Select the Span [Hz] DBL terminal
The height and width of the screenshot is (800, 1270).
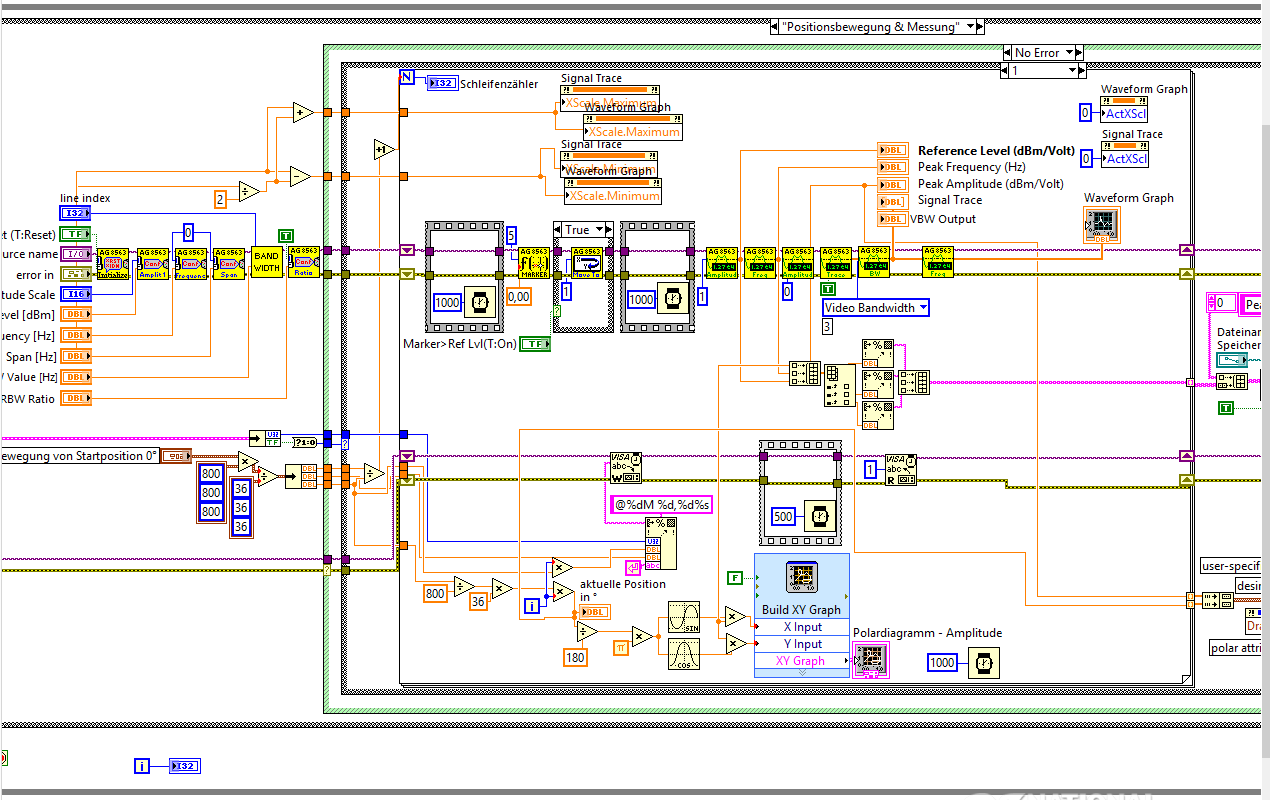click(76, 356)
